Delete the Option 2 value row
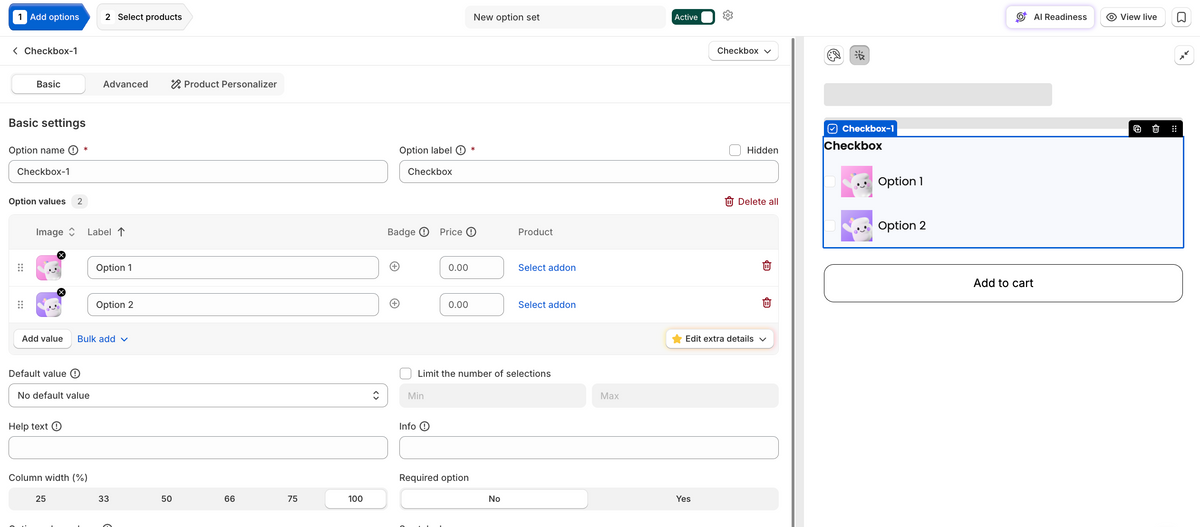The width and height of the screenshot is (1200, 527). click(x=767, y=302)
